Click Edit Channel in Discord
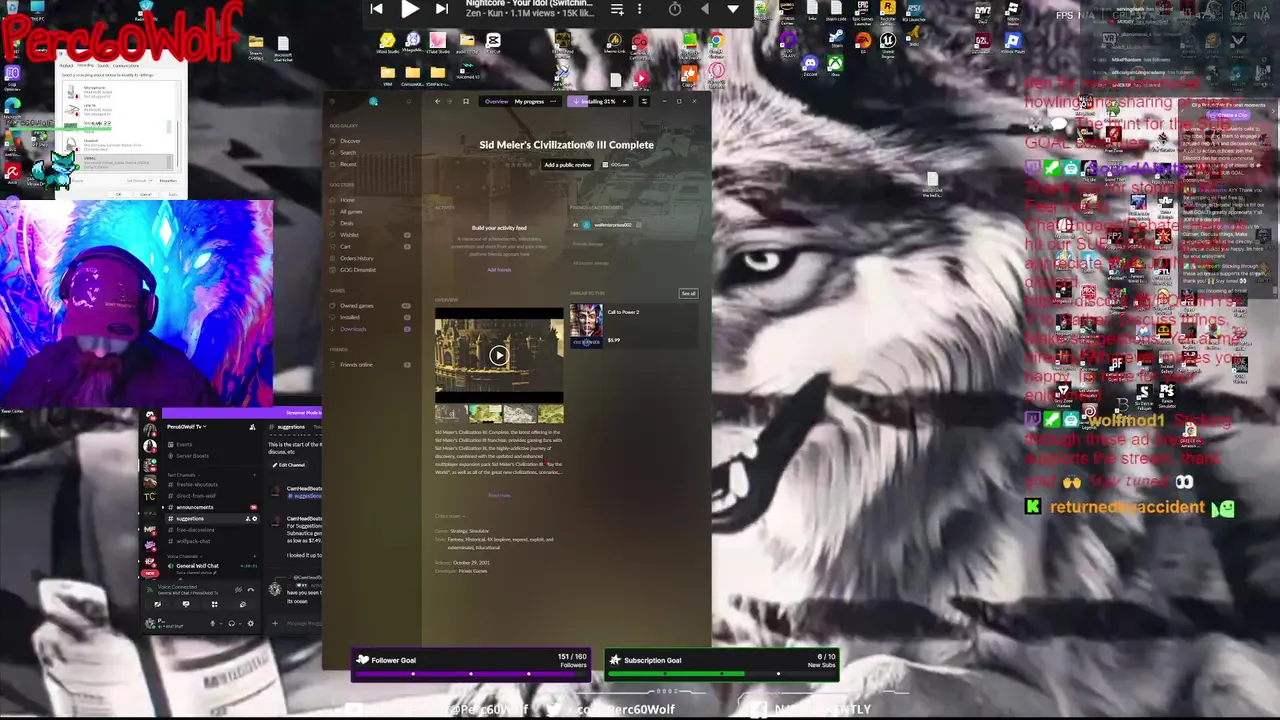Image resolution: width=1280 pixels, height=720 pixels. coord(290,465)
